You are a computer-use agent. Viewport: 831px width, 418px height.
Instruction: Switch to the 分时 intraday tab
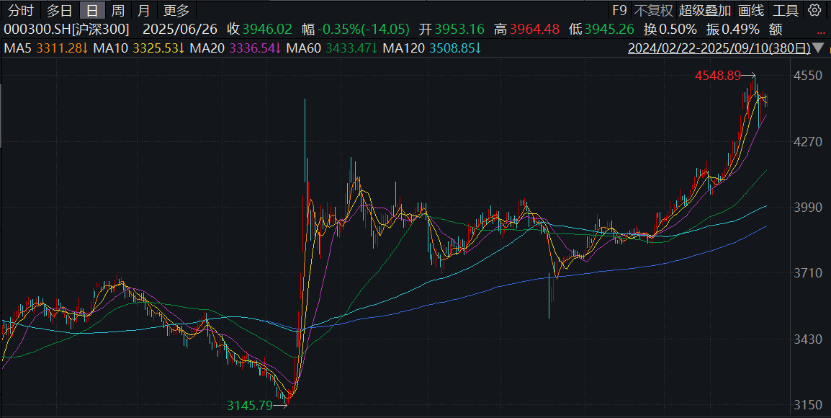[20, 11]
